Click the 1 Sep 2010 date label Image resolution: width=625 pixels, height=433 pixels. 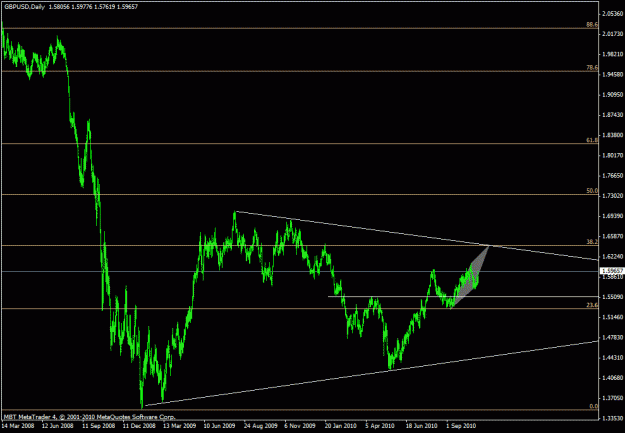point(462,426)
